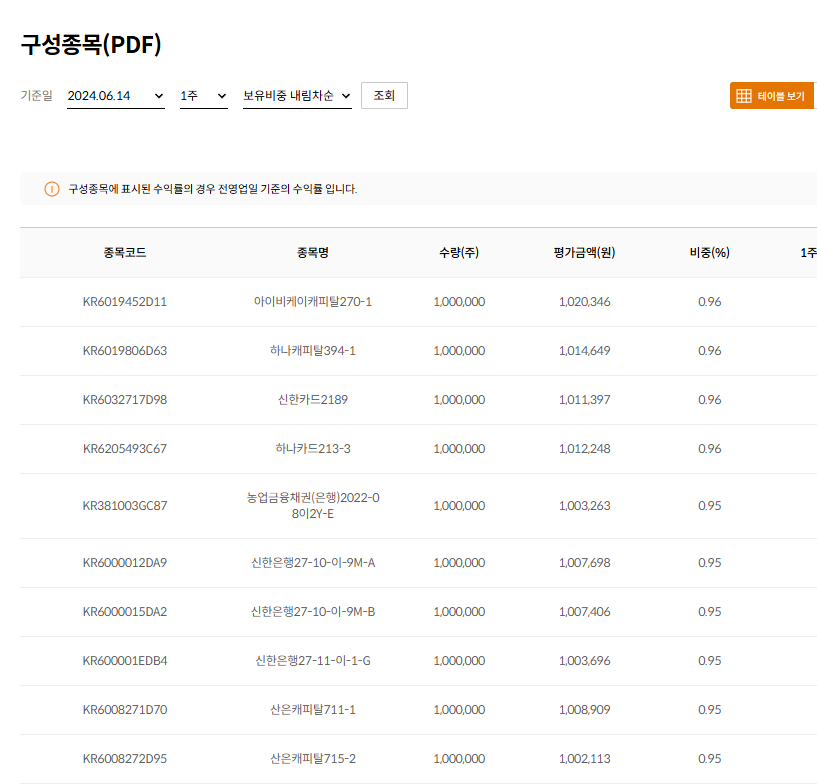Screen dimensions: 817x784
Task: Click the 테이블 보기 button
Action: pos(772,96)
